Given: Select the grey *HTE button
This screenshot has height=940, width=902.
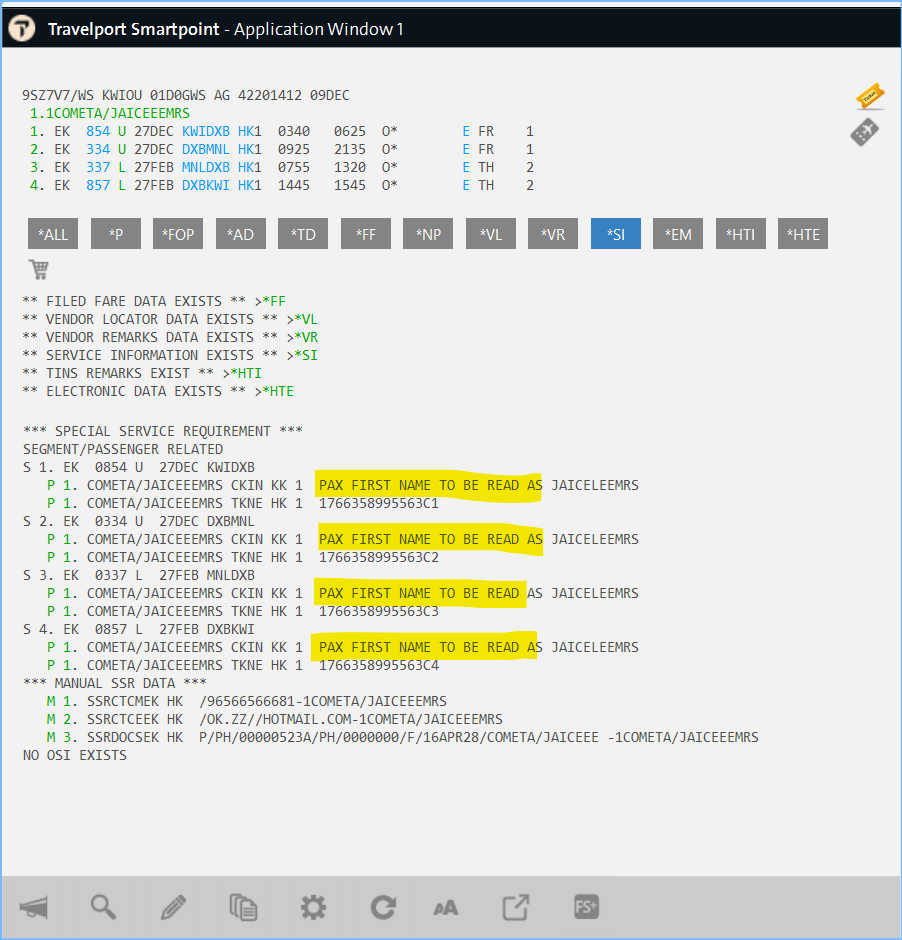Looking at the screenshot, I should click(x=803, y=234).
